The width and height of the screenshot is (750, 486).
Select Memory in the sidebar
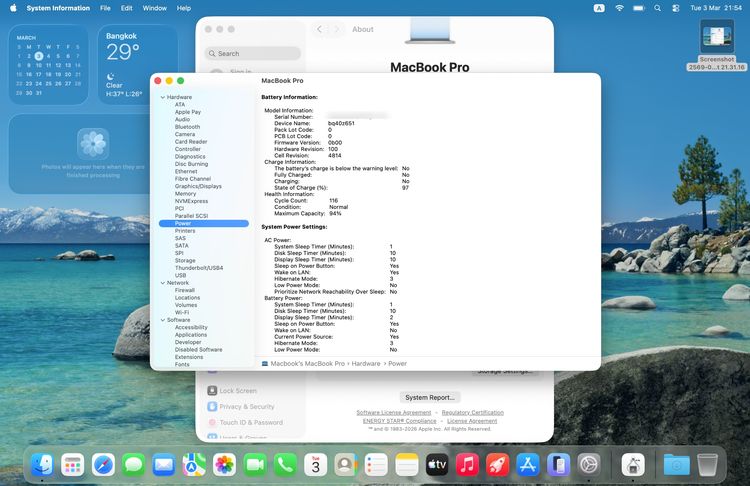click(186, 194)
